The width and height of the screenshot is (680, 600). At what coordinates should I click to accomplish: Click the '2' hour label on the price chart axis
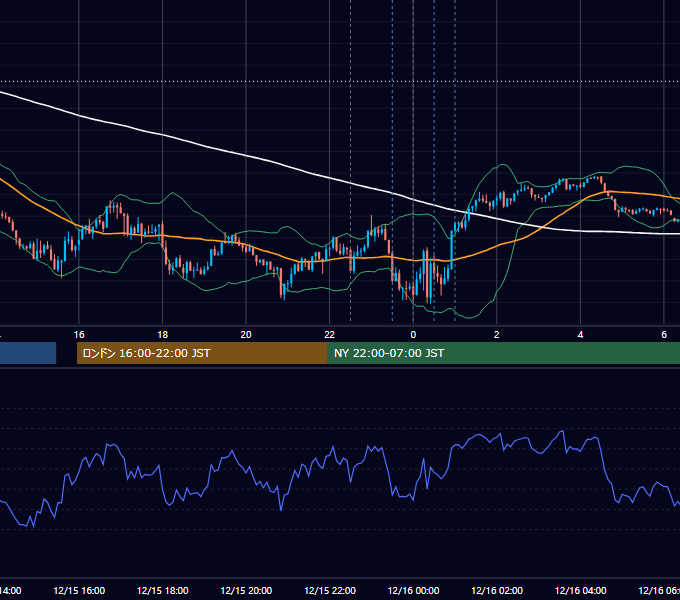(497, 335)
